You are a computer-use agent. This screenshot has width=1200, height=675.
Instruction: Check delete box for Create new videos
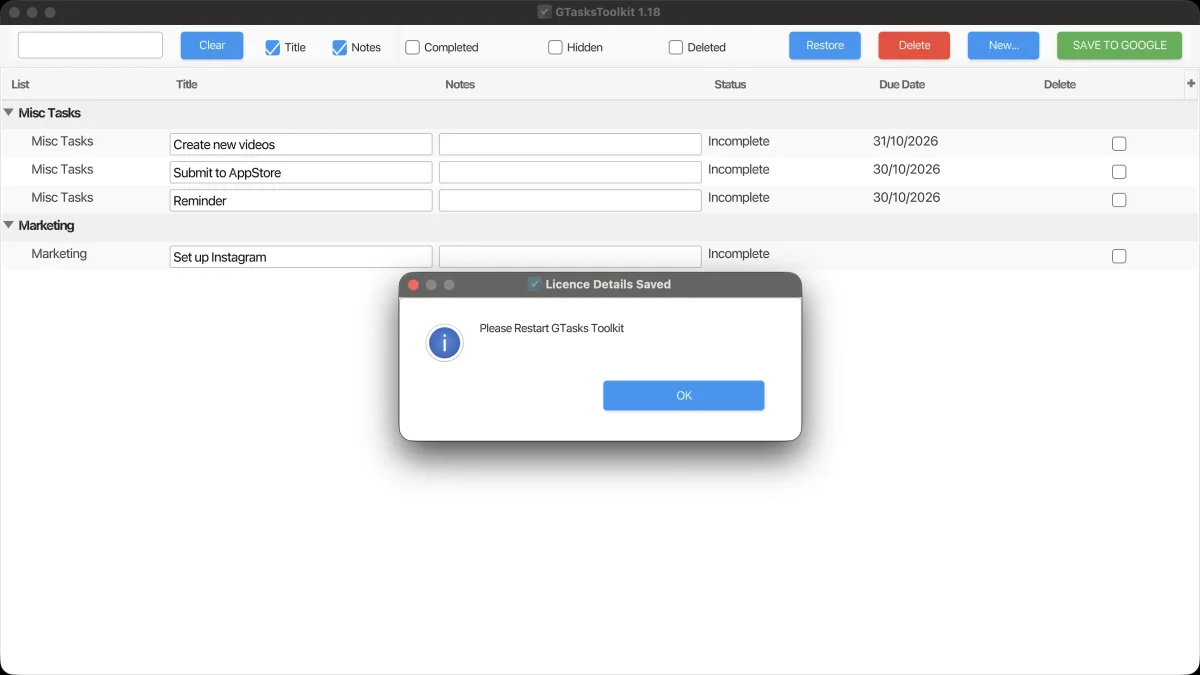click(1119, 144)
